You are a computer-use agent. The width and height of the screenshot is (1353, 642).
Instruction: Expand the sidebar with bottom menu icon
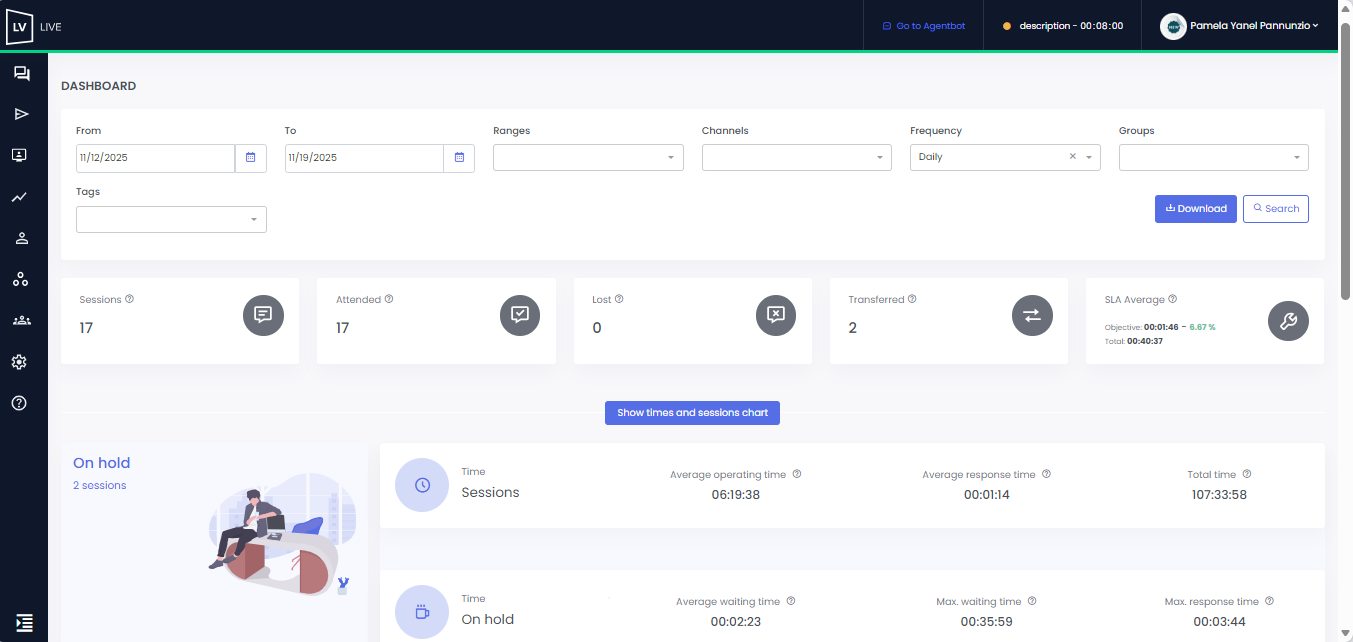point(25,623)
